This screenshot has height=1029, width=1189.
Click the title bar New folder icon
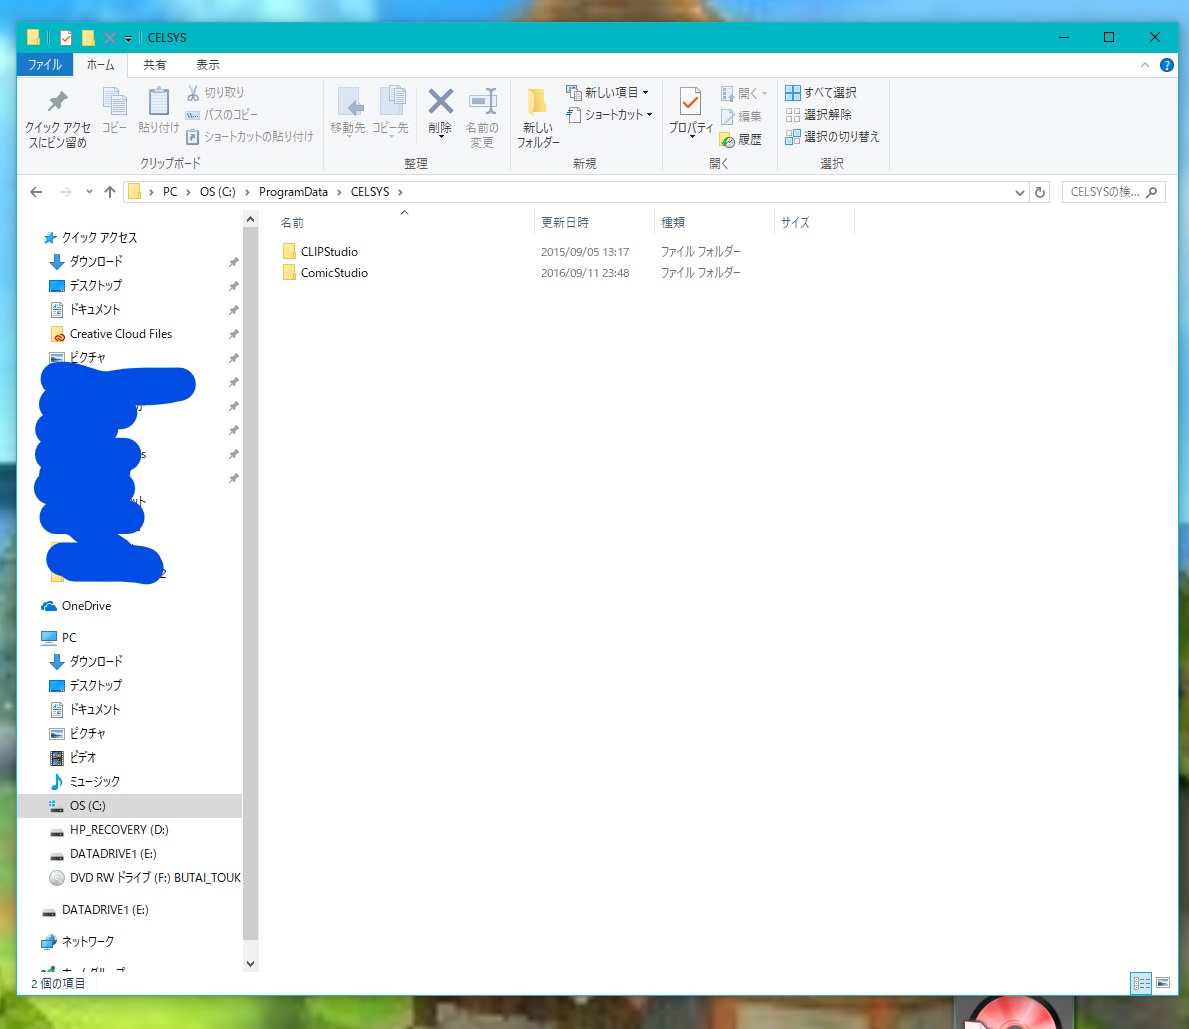tap(88, 37)
